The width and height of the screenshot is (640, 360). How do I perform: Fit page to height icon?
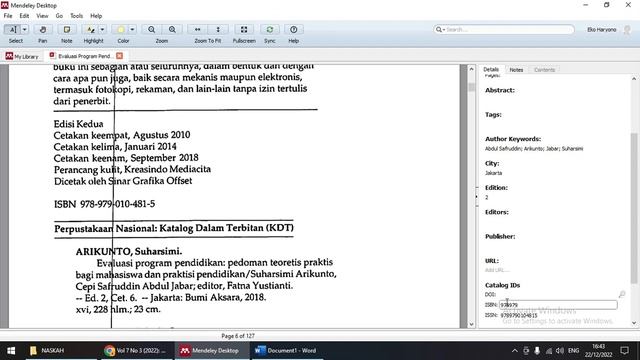point(218,29)
